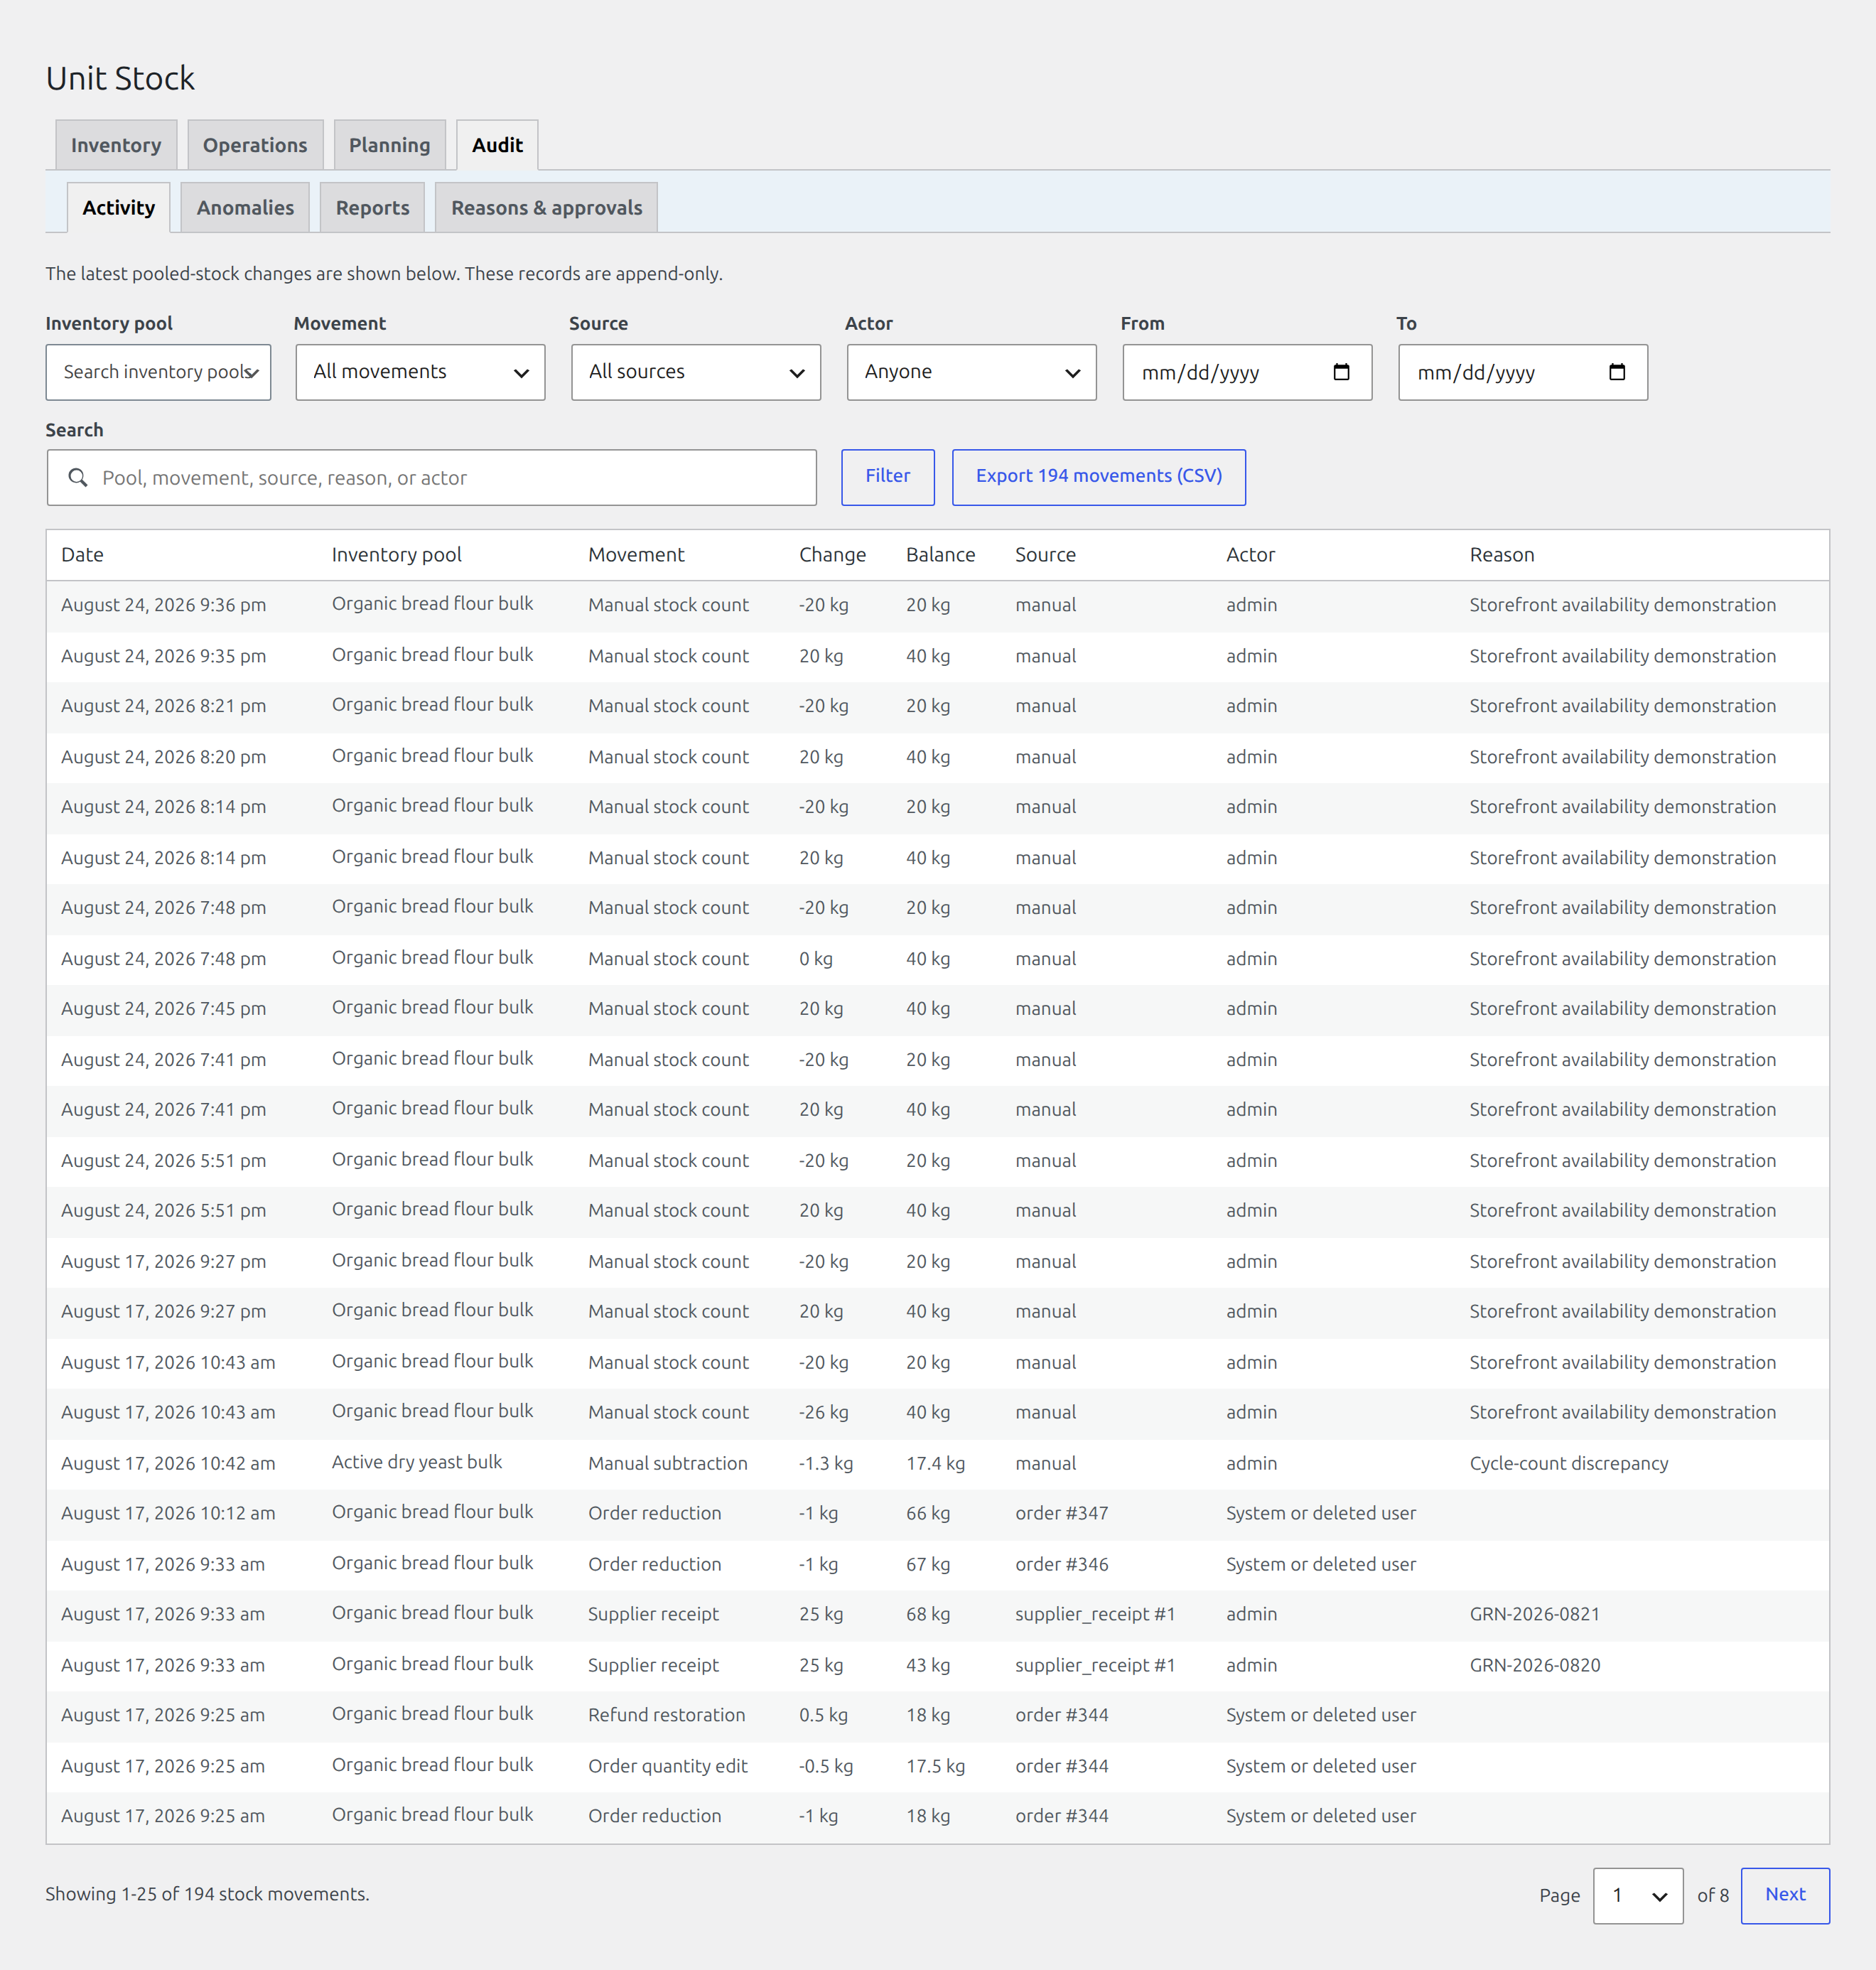Open the Actor Anyone dropdown
1876x1970 pixels.
pyautogui.click(x=971, y=372)
